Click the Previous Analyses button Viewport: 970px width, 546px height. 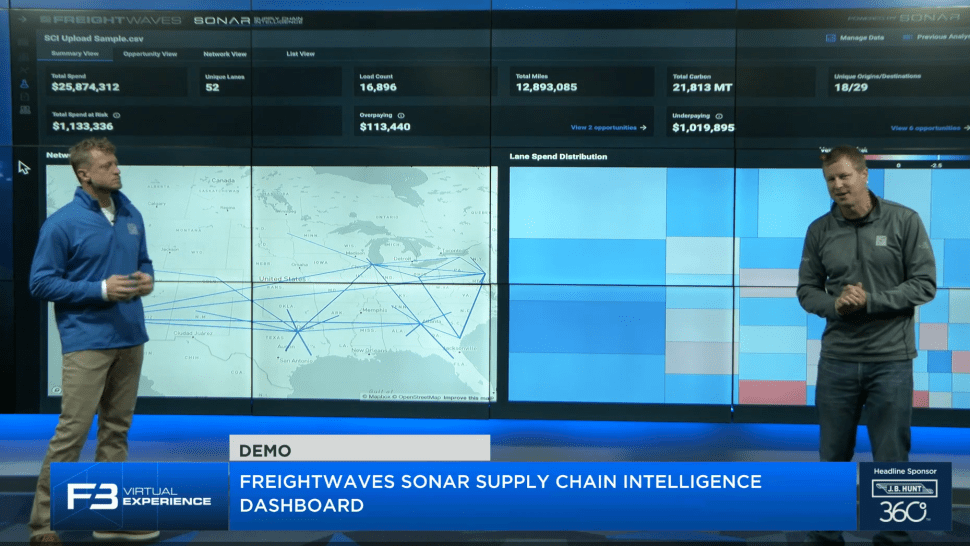click(x=936, y=37)
